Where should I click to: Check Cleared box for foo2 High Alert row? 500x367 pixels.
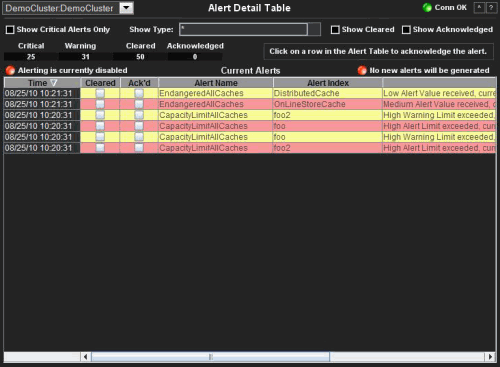[x=100, y=148]
